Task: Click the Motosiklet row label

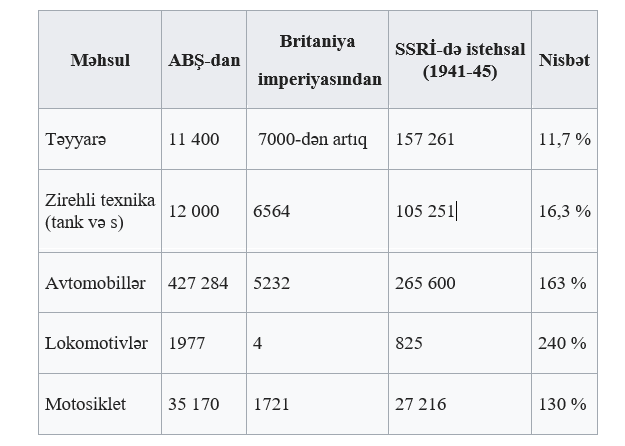Action: [x=85, y=404]
